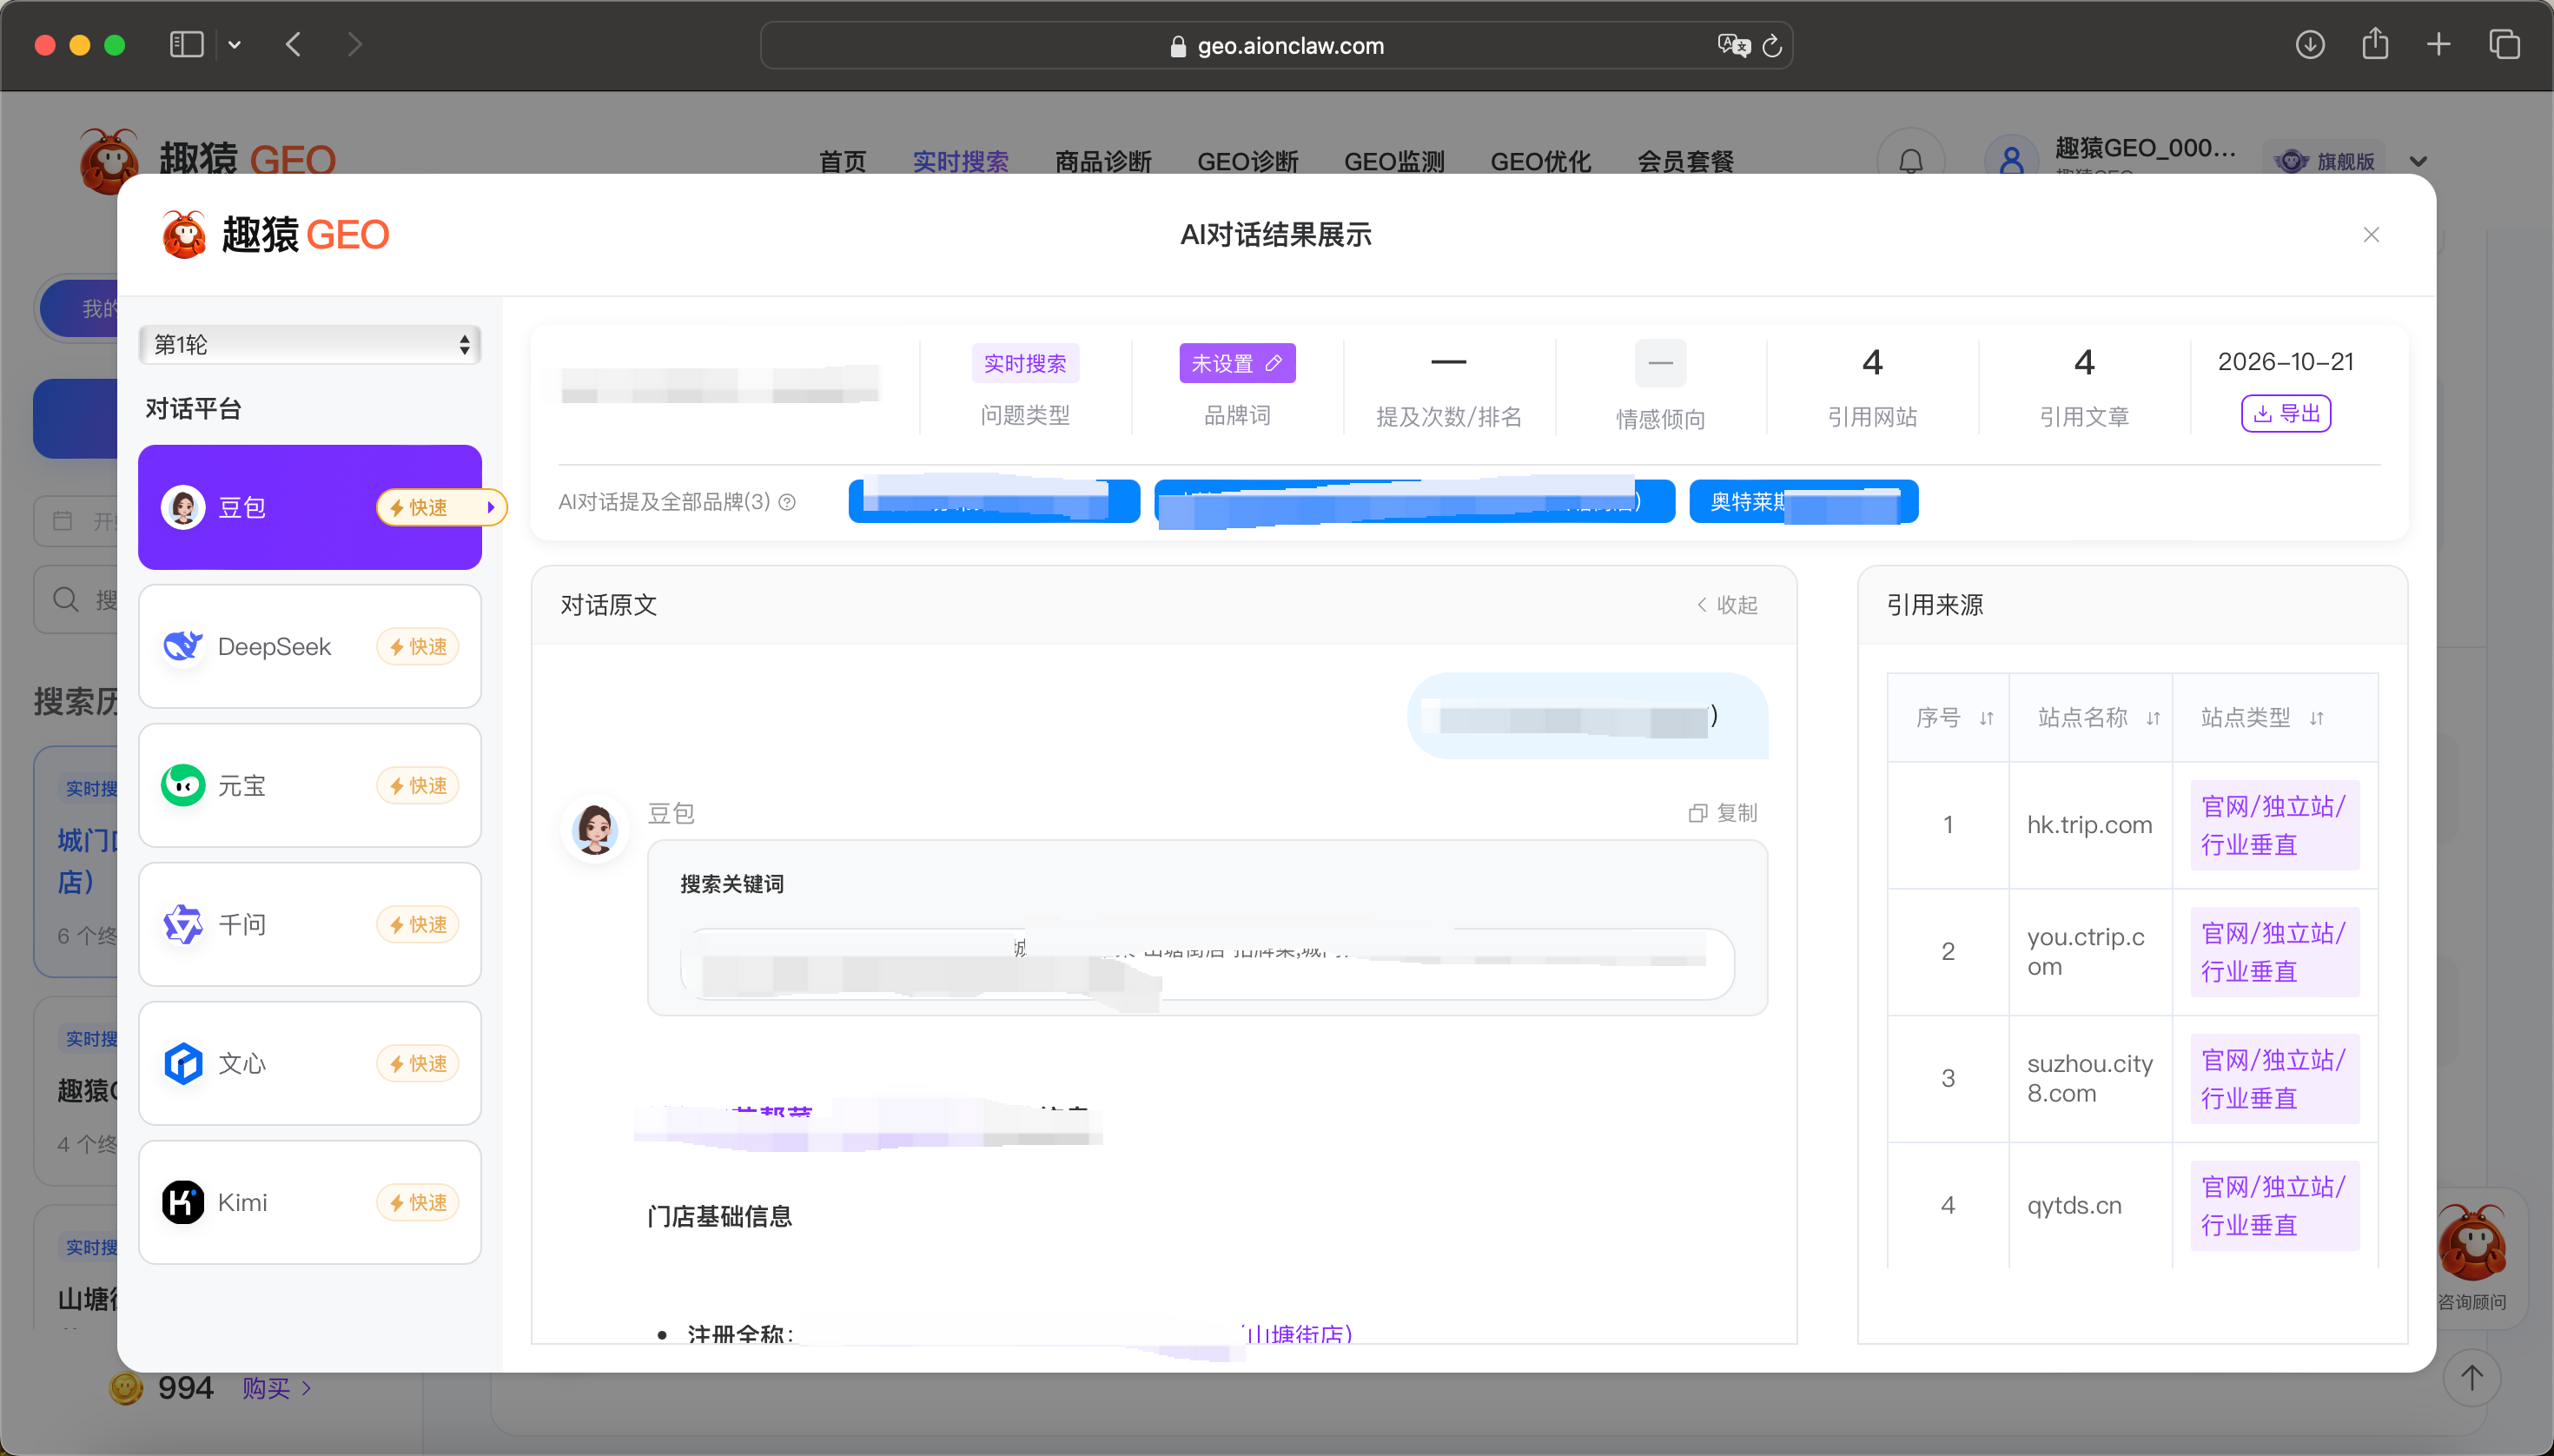Click the 快速 badge on 千问 card
Screen dimensions: 2554x1456
point(418,925)
